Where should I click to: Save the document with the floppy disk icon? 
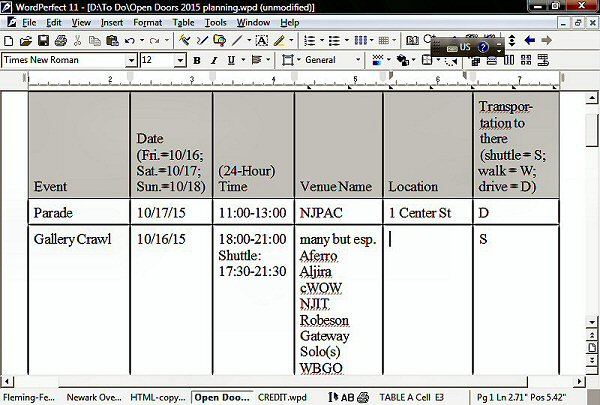[43, 41]
